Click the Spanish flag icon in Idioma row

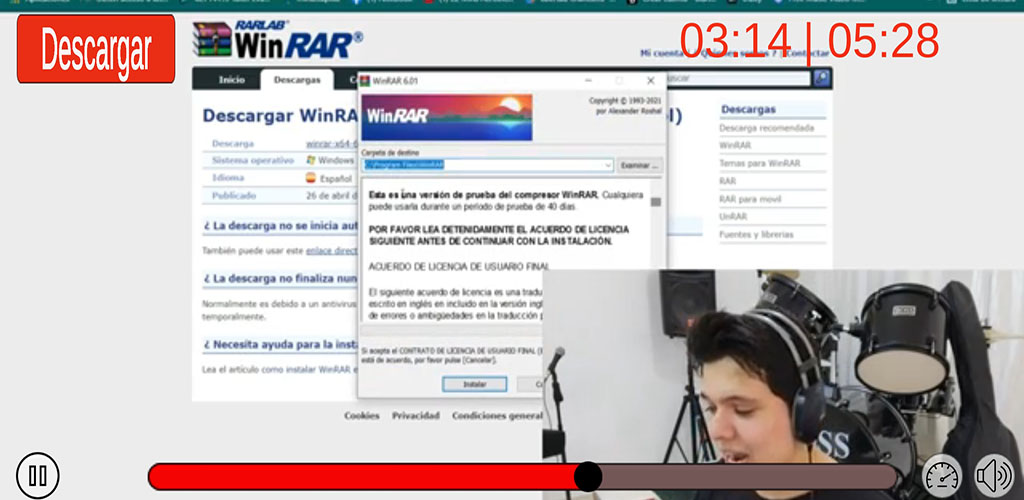point(311,178)
